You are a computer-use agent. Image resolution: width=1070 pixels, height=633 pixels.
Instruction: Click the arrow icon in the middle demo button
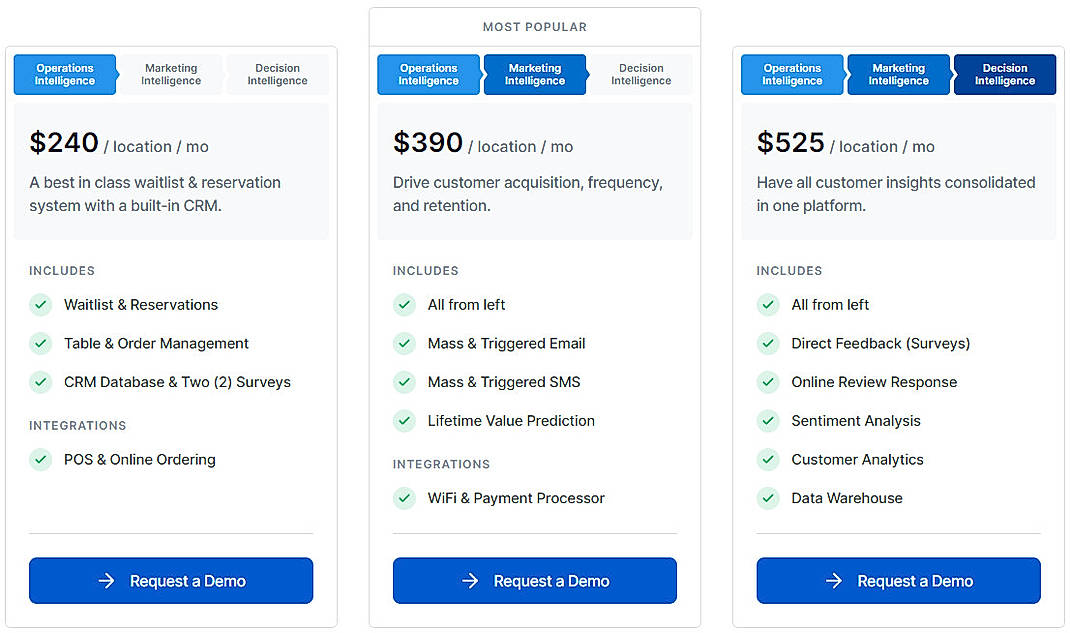pos(471,581)
